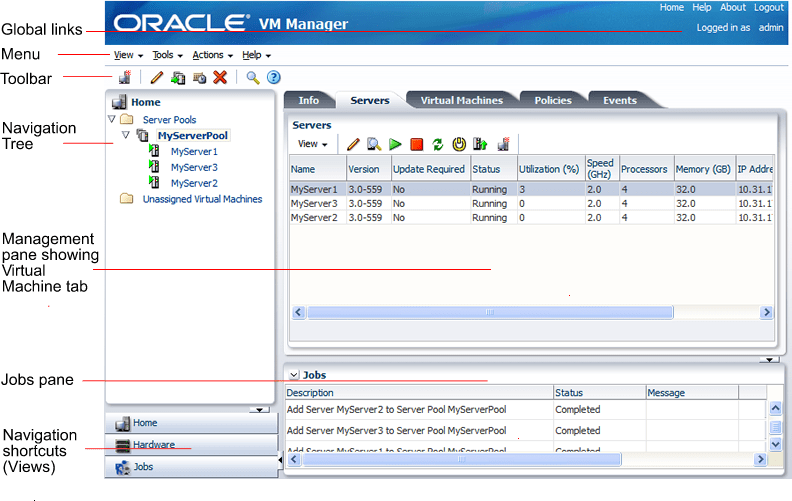Click side collapse arrow beside Jobs shortcut
The image size is (792, 501).
(280, 460)
